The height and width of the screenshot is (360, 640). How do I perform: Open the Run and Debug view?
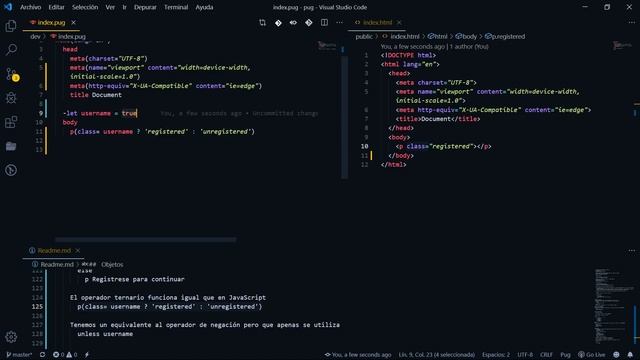click(x=11, y=98)
